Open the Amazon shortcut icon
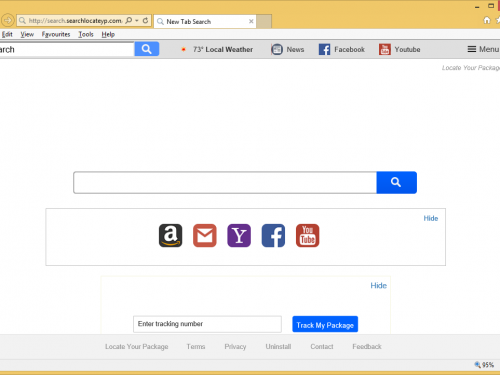500x375 pixels. click(170, 235)
